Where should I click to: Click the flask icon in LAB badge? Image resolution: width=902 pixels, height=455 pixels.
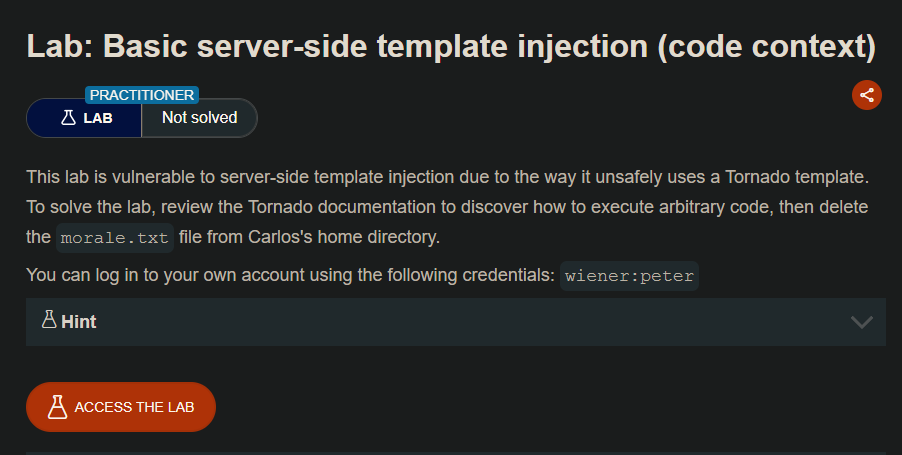point(68,118)
